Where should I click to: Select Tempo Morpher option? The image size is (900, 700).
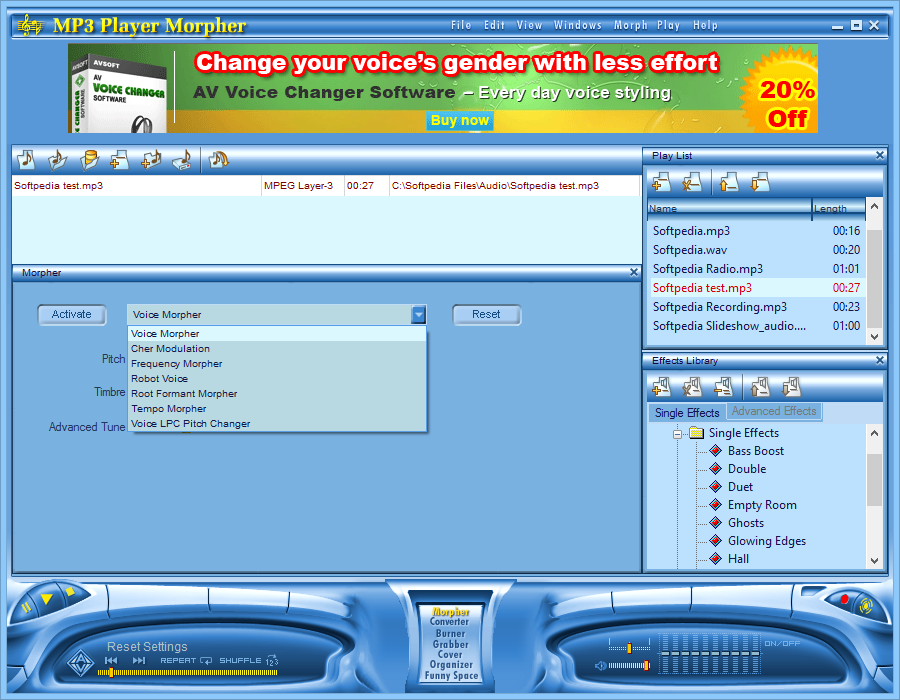click(x=277, y=408)
